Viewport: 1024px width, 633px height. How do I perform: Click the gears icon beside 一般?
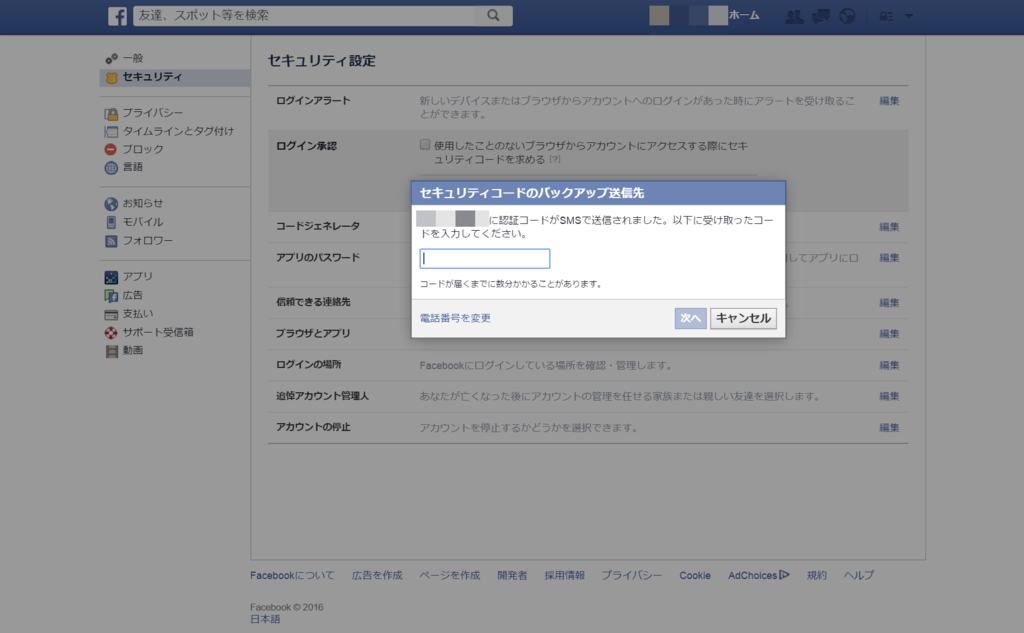pos(111,59)
